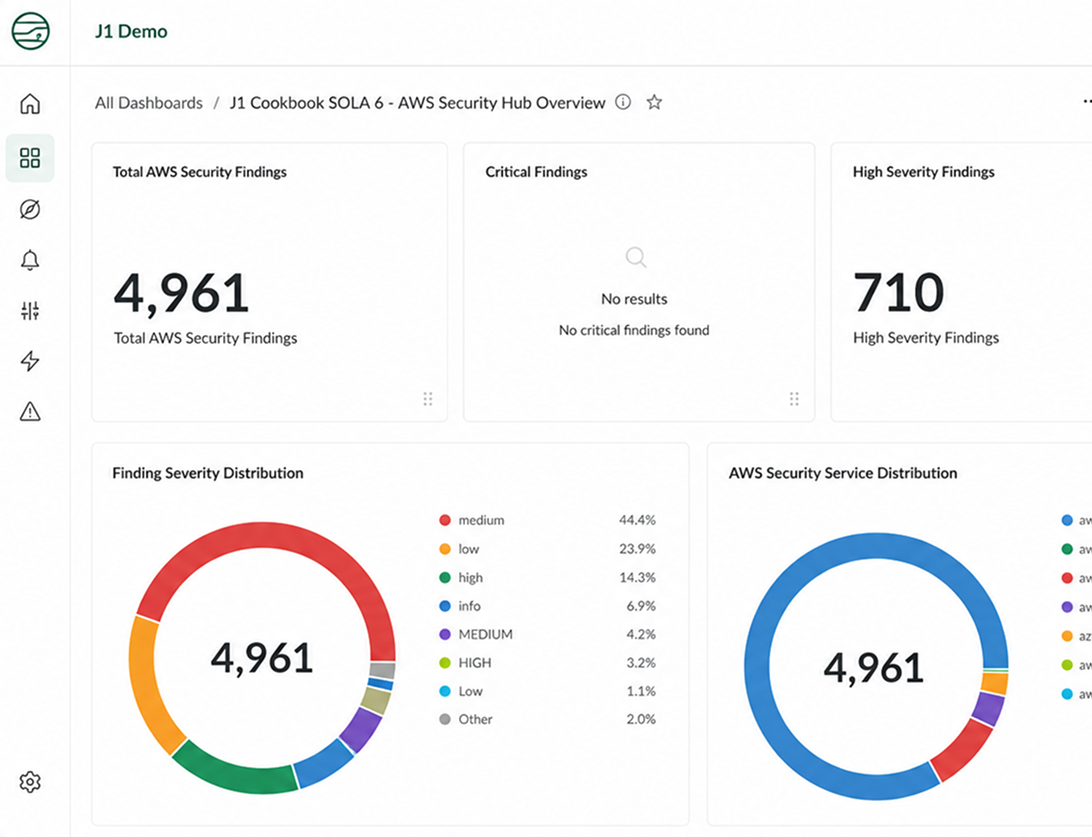Screen dimensions: 1092x837
Task: Click the JupiterOne logo icon
Action: (x=31, y=31)
